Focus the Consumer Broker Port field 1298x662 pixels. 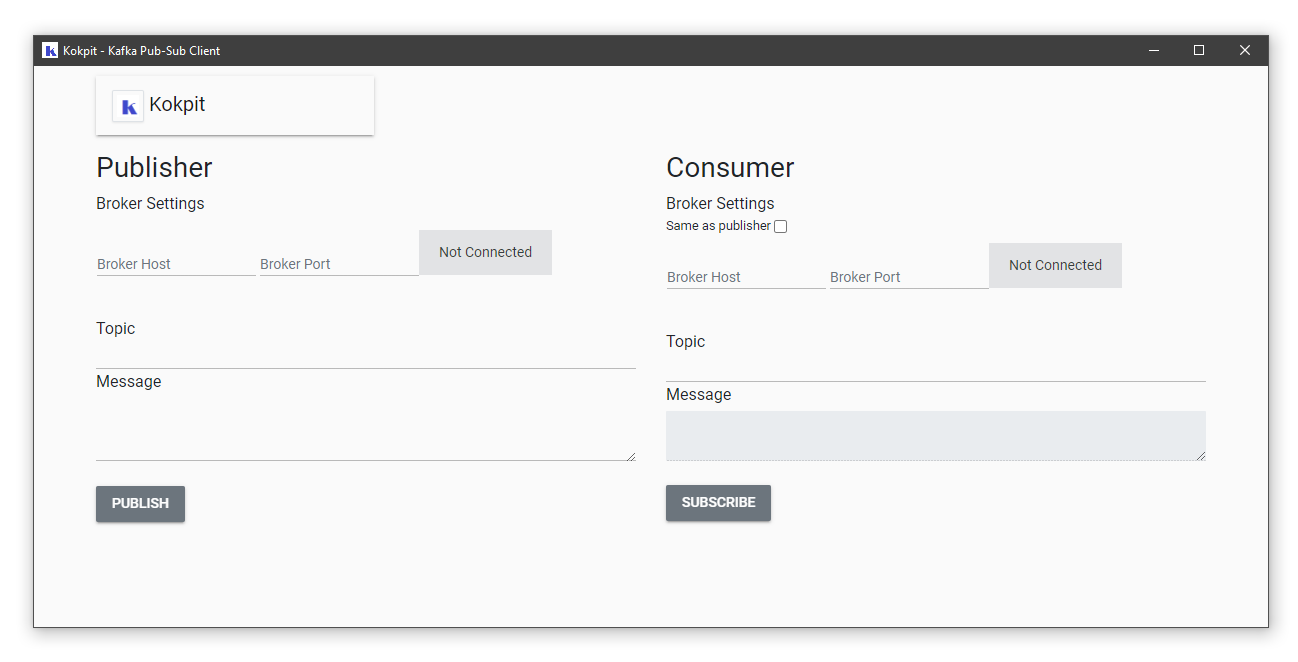coord(908,277)
